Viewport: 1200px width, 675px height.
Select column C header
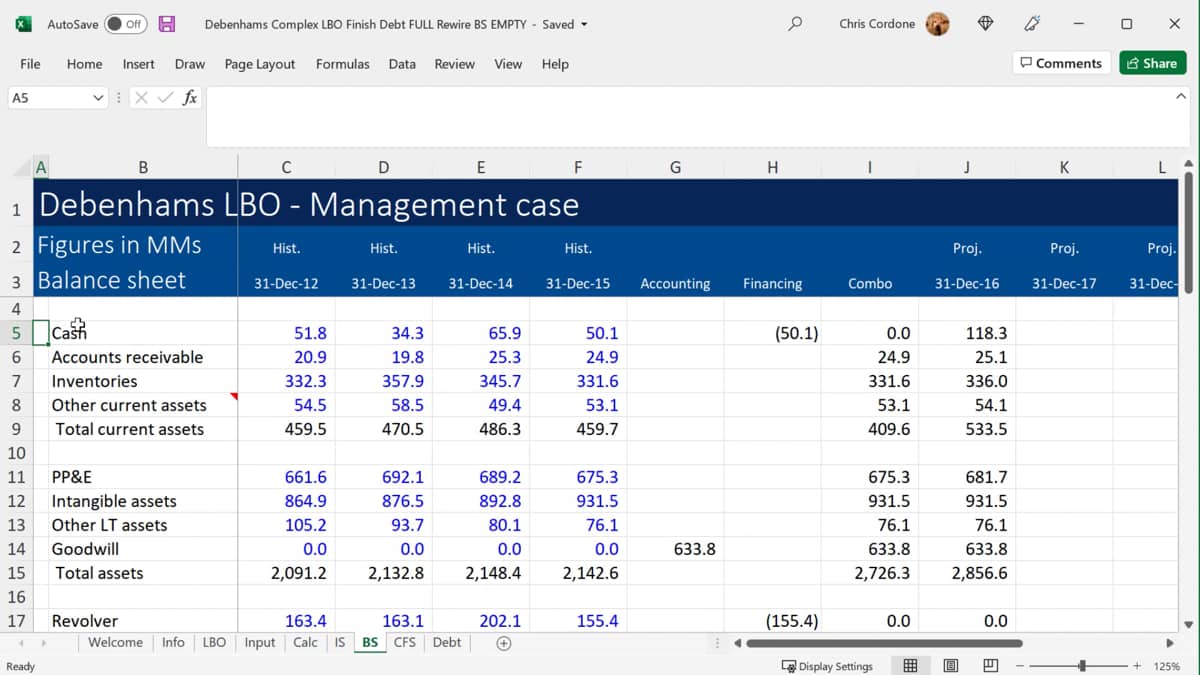(x=286, y=167)
